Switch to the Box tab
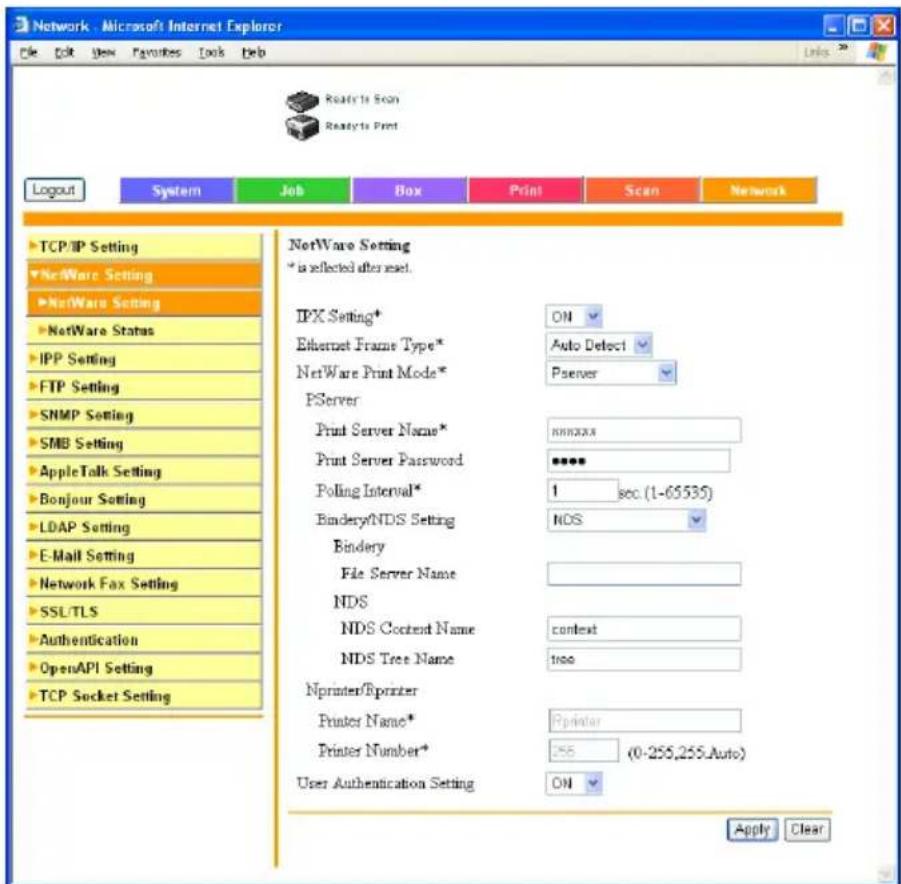The height and width of the screenshot is (884, 901). [409, 190]
